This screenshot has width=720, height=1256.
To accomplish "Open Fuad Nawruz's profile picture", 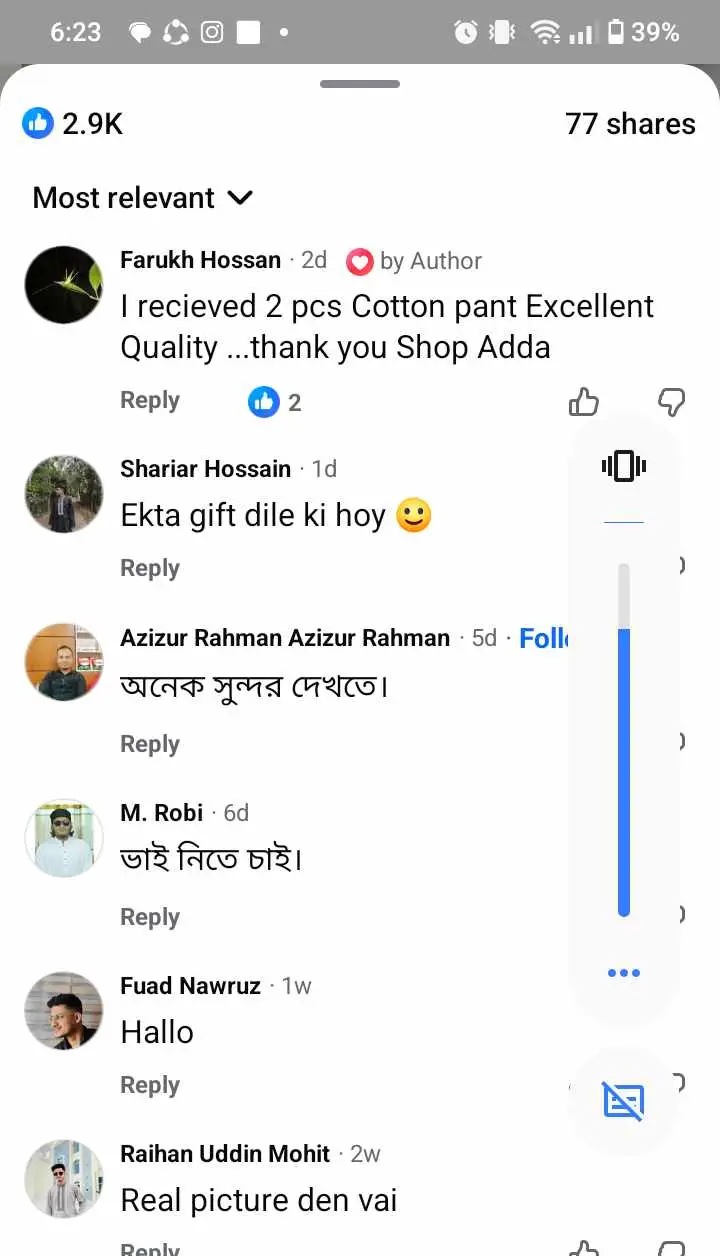I will click(63, 1010).
